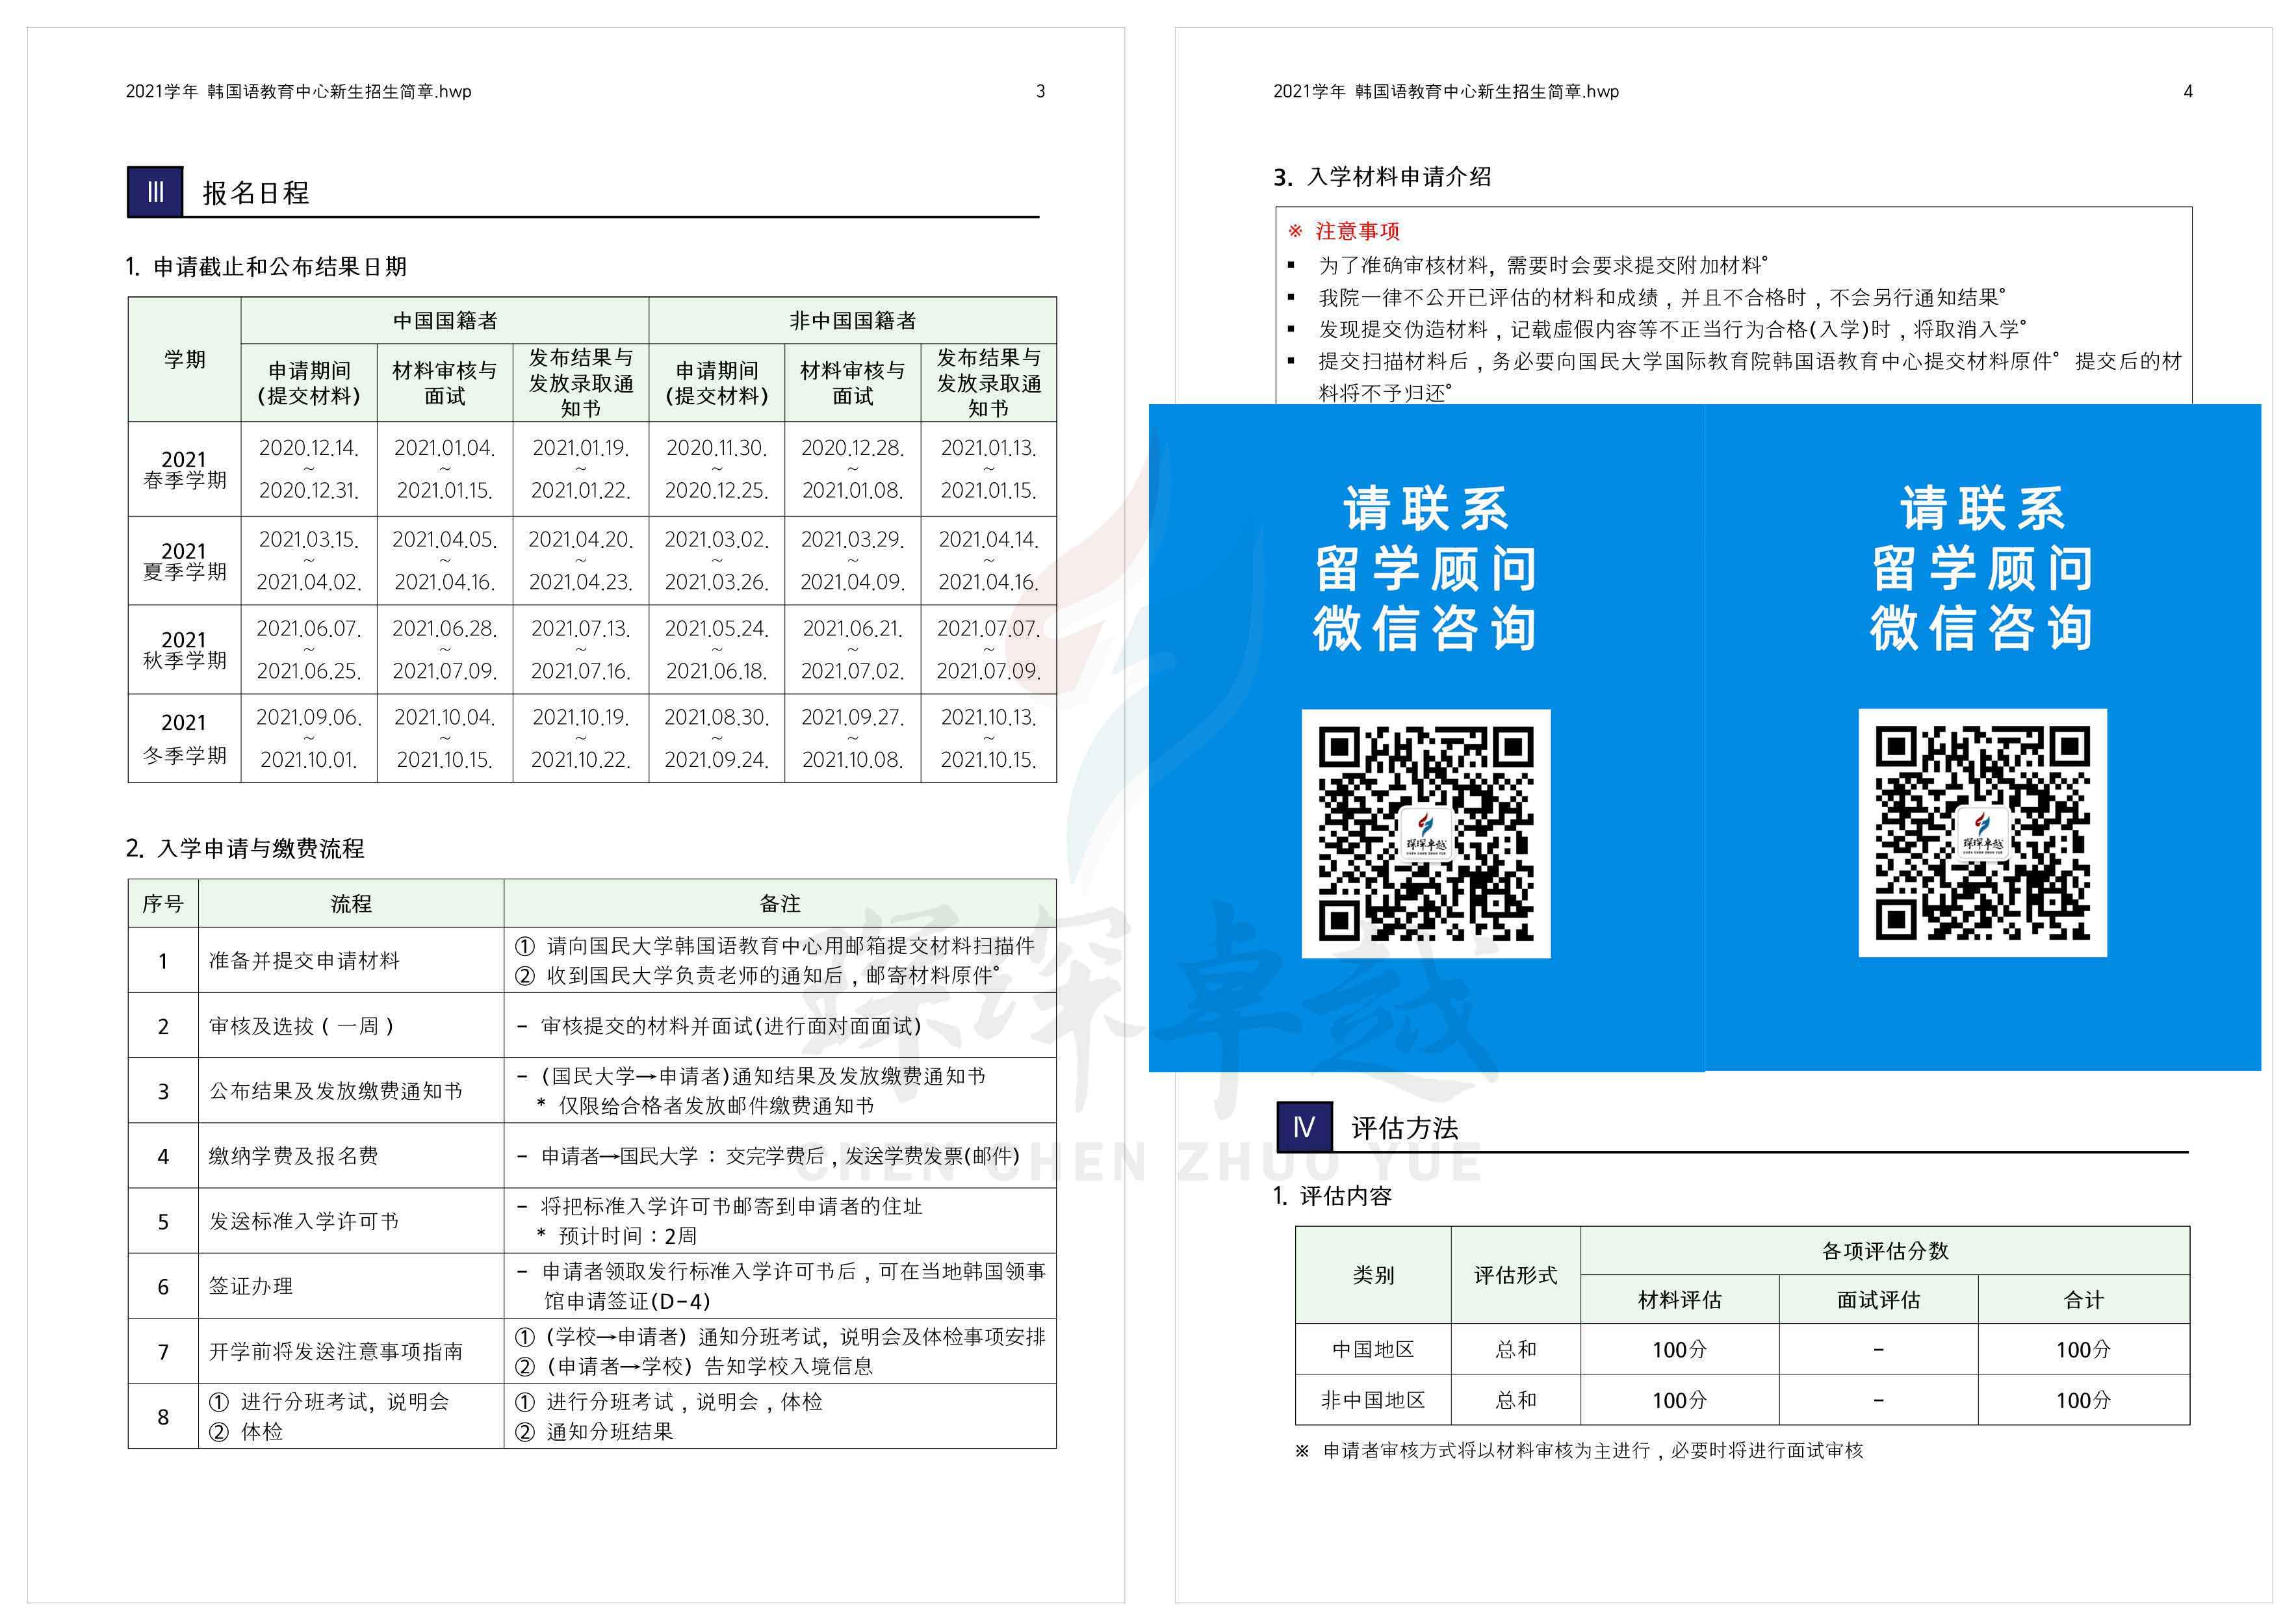Image resolution: width=2296 pixels, height=1624 pixels.
Task: Click step '缴纳学费及报名费'
Action: (294, 1156)
